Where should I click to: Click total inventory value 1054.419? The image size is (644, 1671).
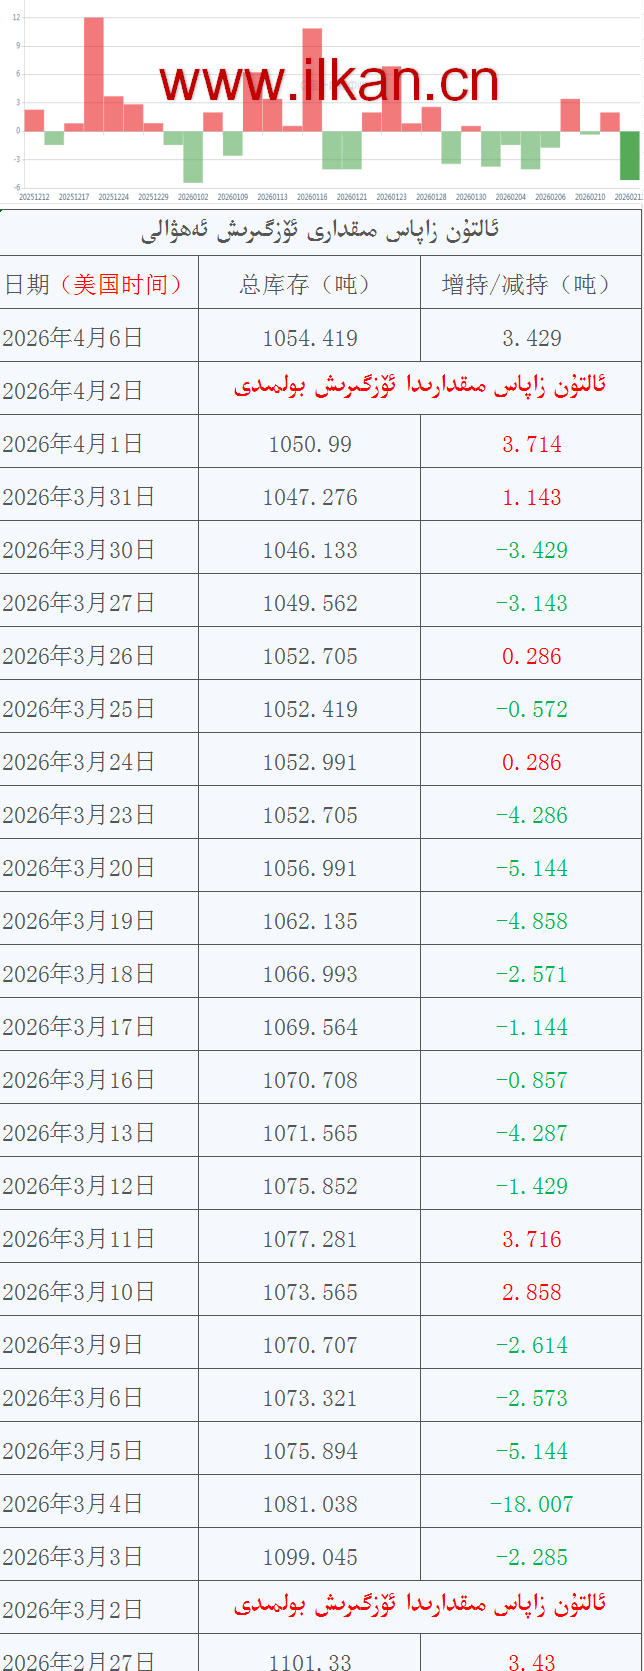tap(310, 338)
